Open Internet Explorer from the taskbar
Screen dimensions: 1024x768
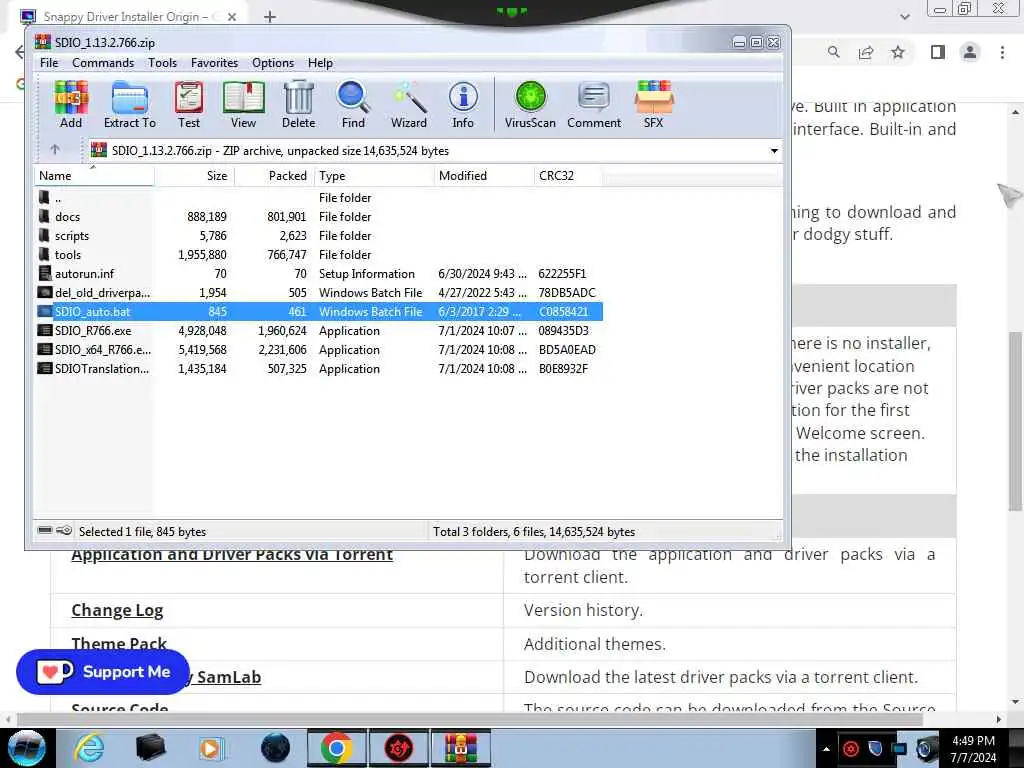[89, 748]
